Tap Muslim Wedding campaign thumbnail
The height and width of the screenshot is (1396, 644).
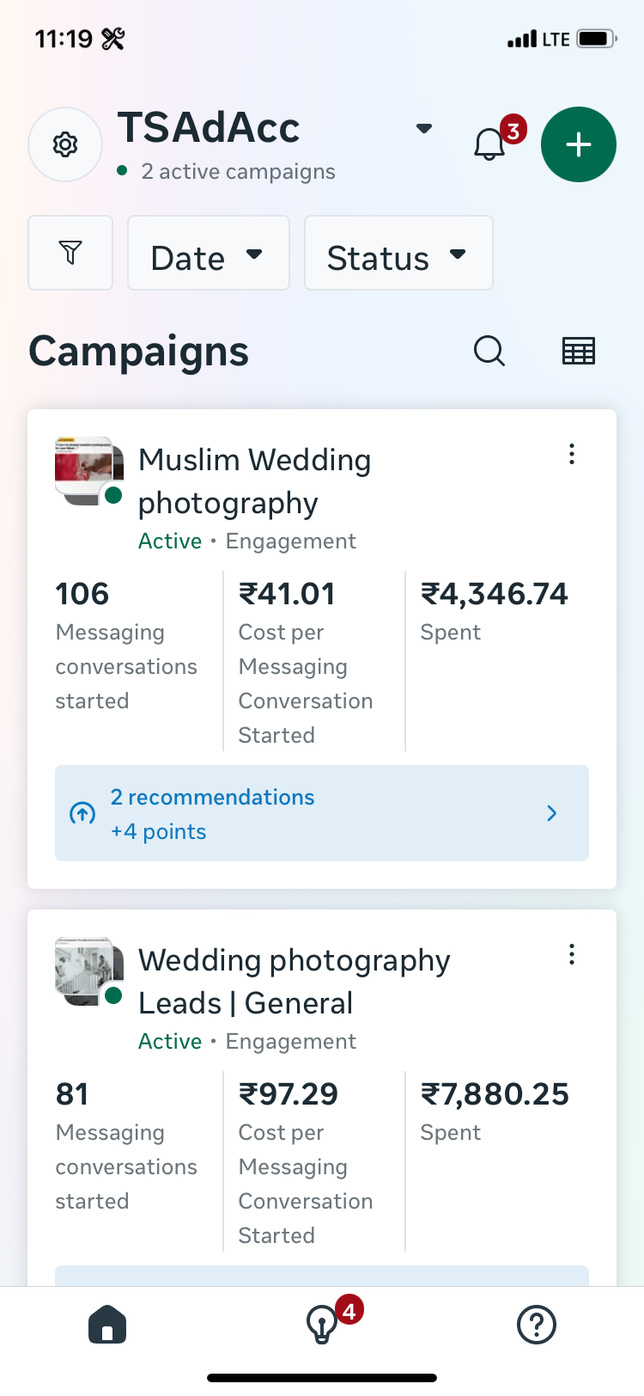pyautogui.click(x=88, y=470)
